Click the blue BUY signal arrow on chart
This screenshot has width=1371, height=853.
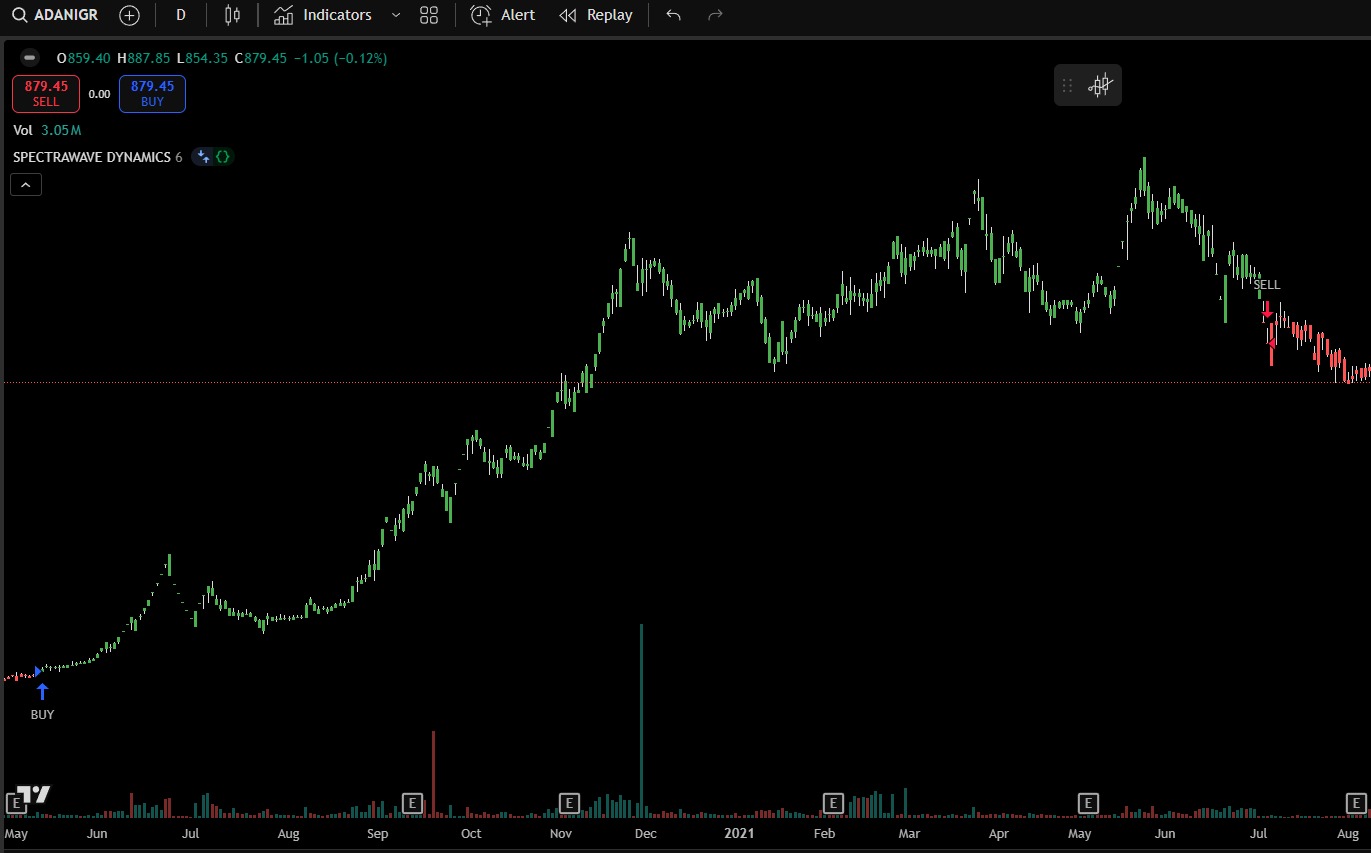[x=42, y=690]
